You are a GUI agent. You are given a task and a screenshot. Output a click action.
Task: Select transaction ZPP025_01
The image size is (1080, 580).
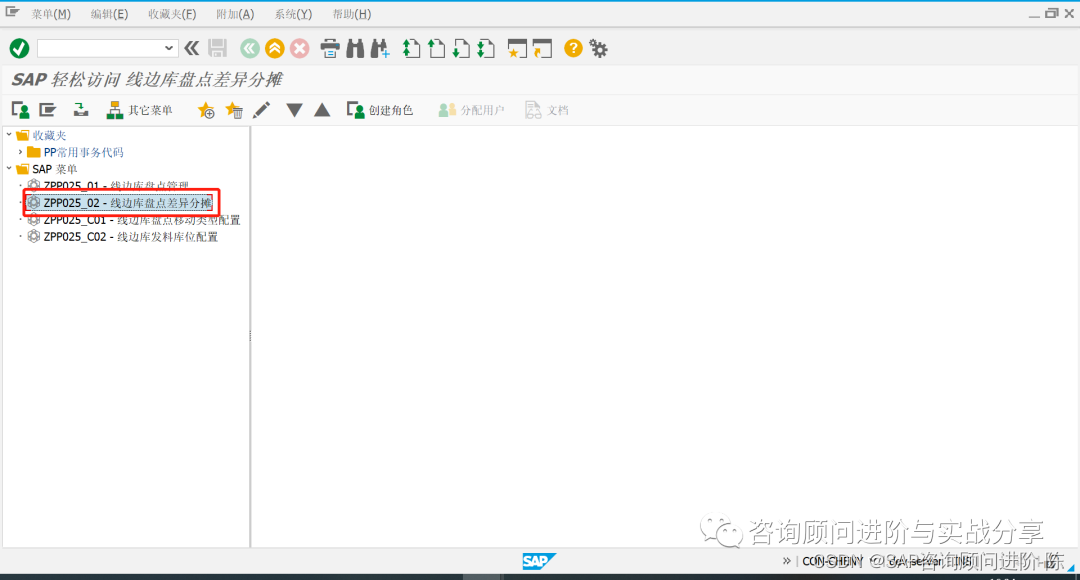(116, 185)
